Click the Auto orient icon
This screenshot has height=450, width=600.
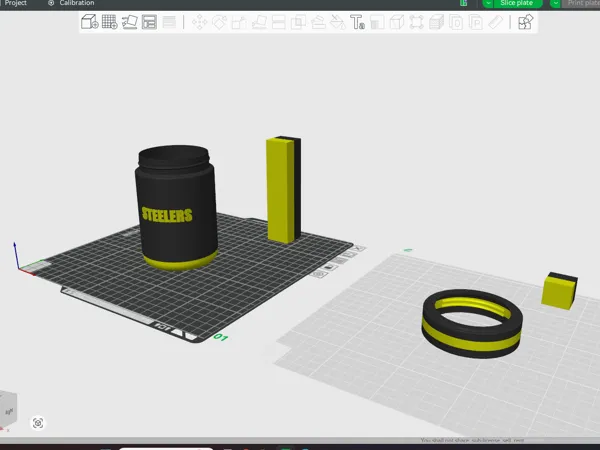pyautogui.click(x=129, y=22)
